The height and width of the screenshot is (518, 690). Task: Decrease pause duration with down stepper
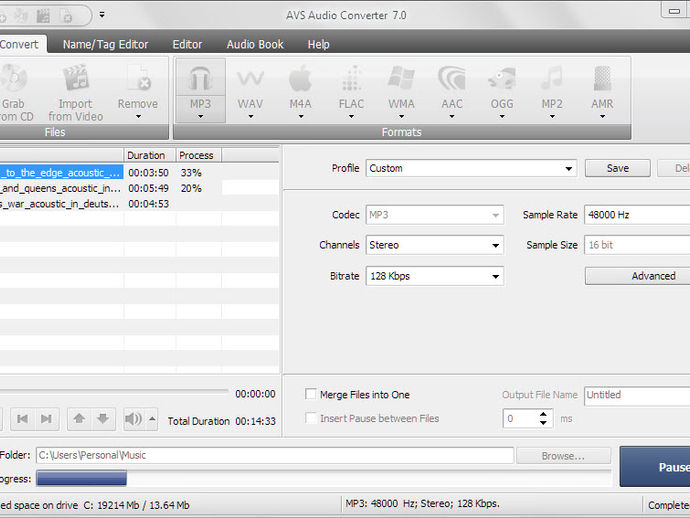[543, 422]
